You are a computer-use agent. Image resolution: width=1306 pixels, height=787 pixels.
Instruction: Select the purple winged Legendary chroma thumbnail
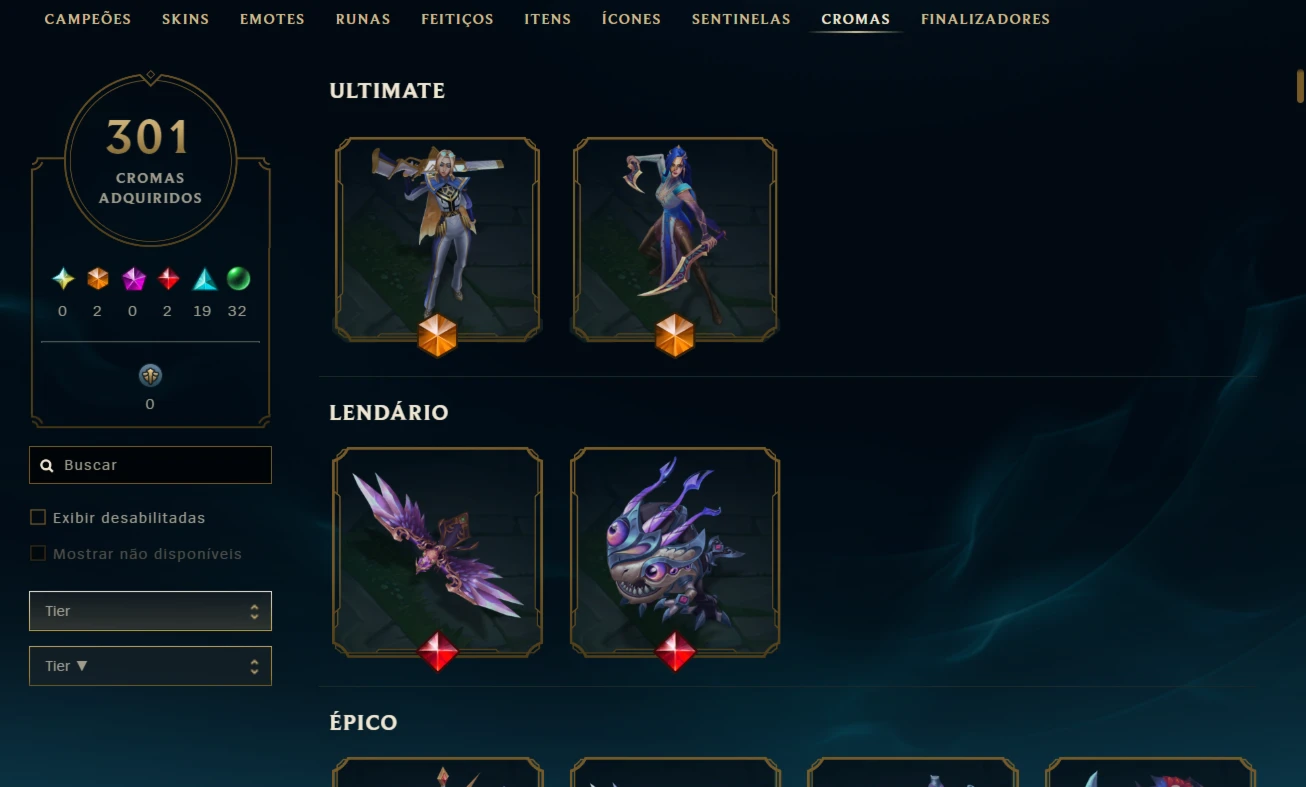point(437,551)
